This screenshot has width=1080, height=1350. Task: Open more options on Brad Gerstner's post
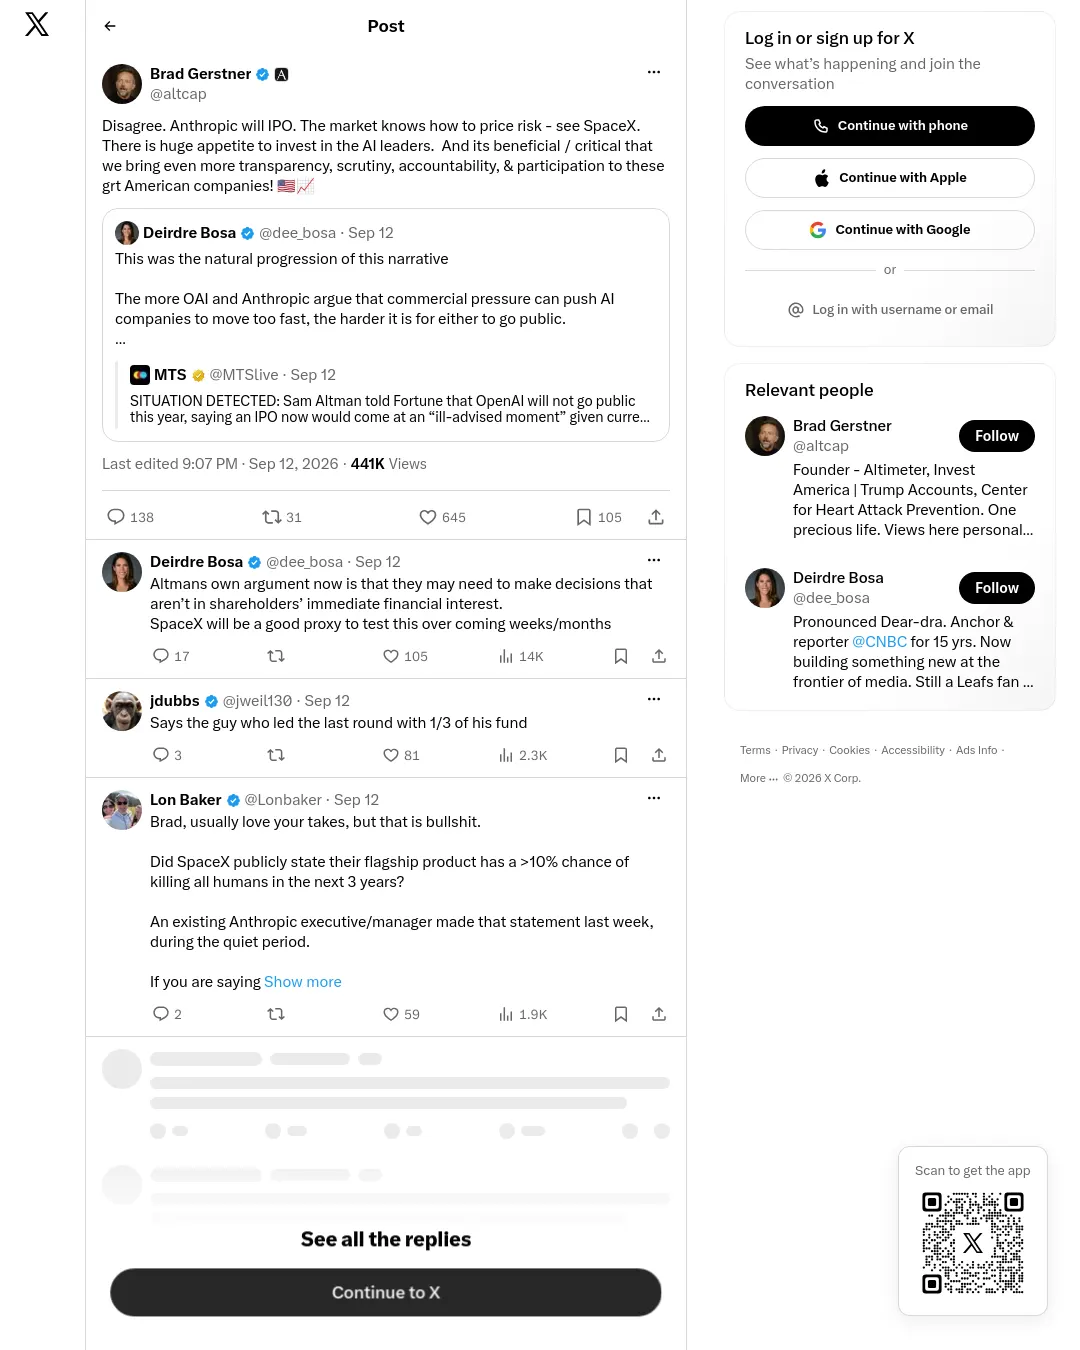coord(654,72)
